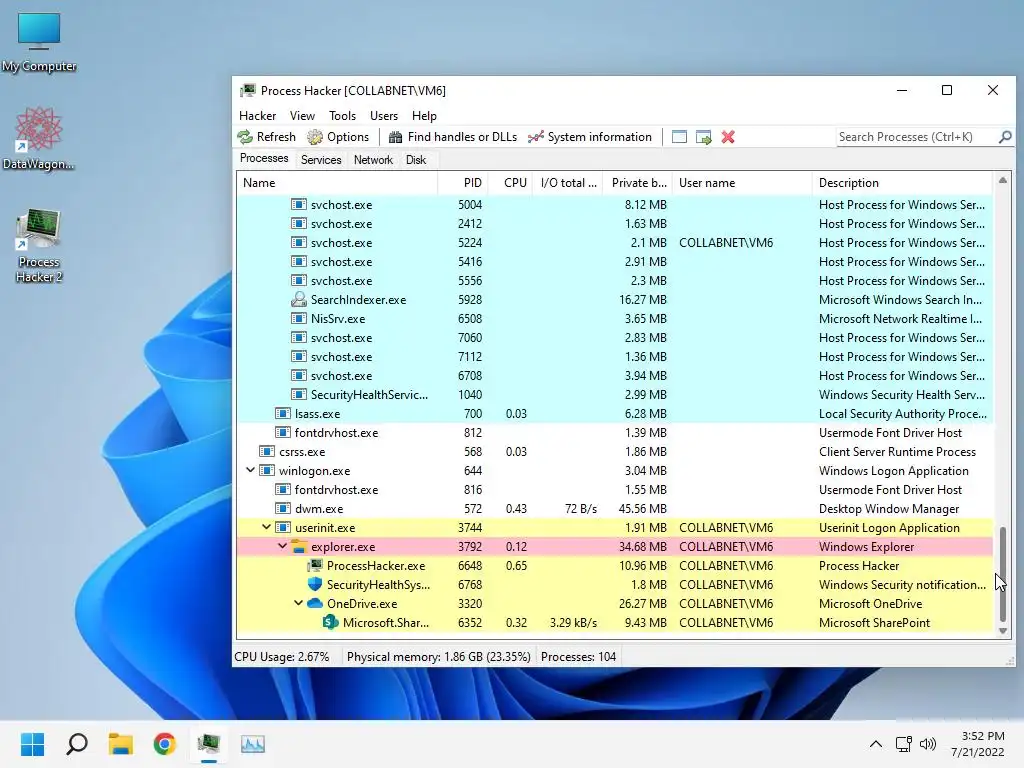1024x768 pixels.
Task: Open the Users menu
Action: tap(384, 116)
